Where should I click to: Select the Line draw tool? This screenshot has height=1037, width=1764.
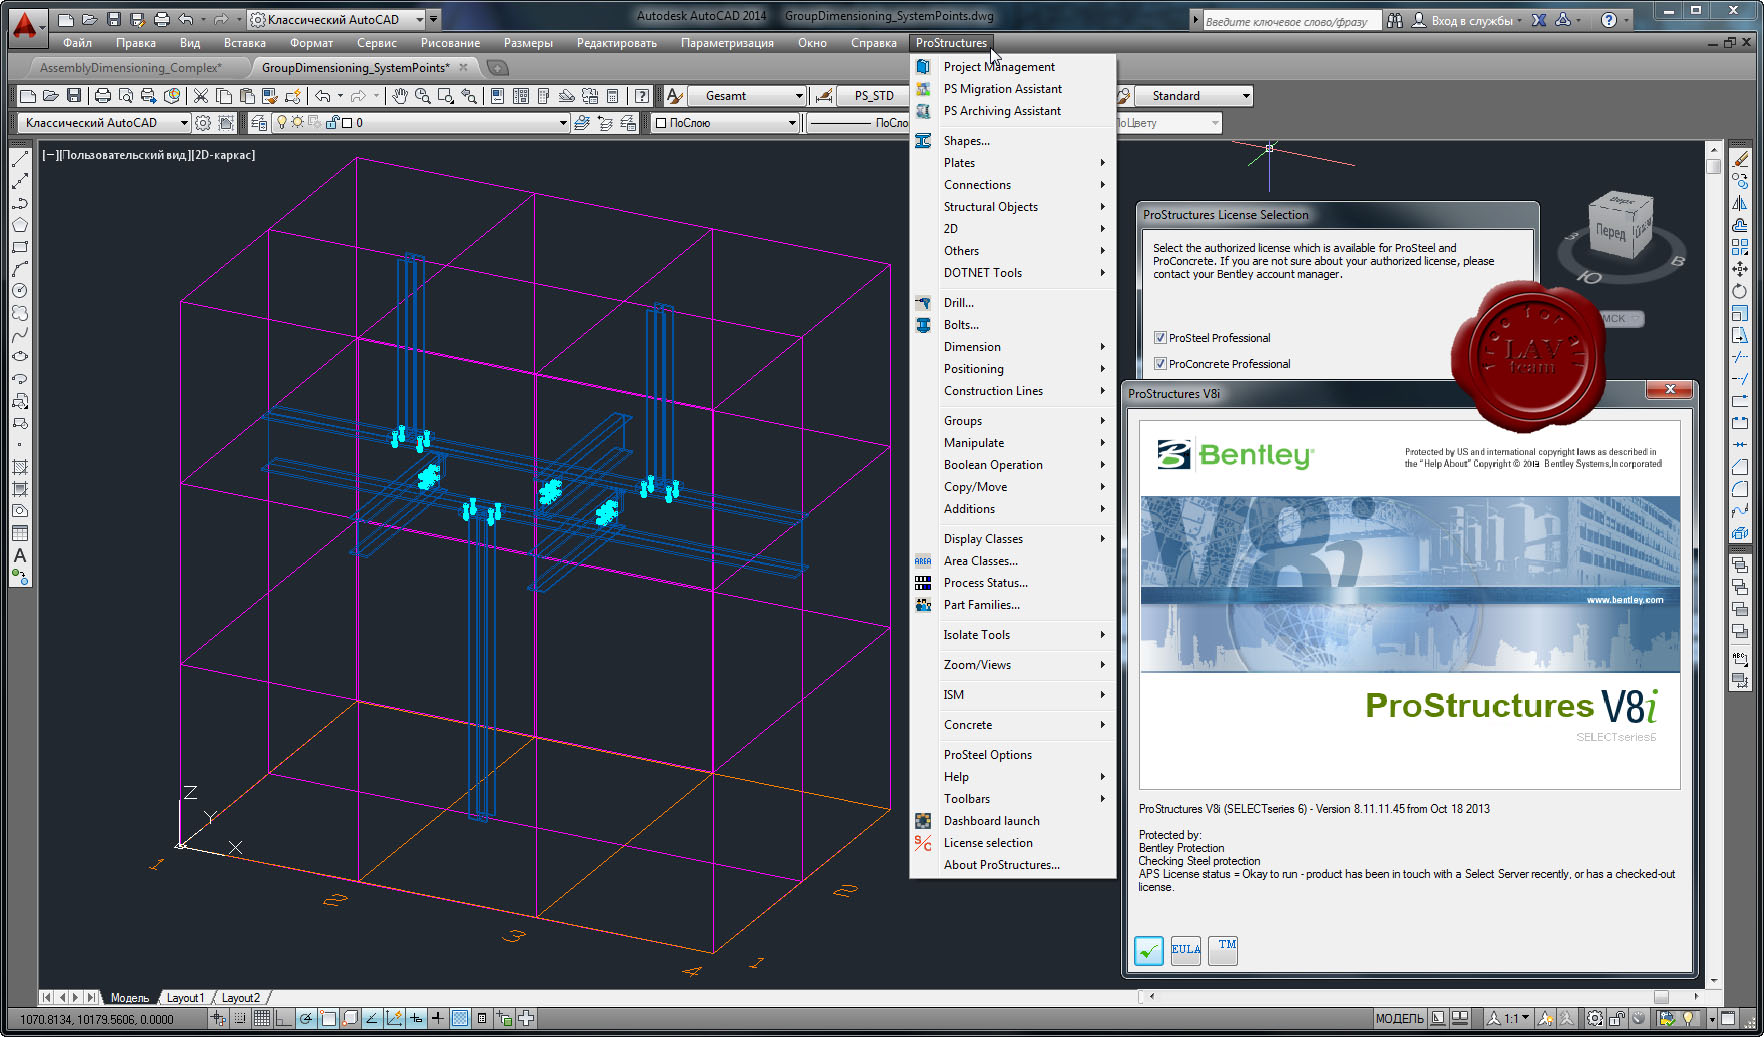[x=19, y=159]
